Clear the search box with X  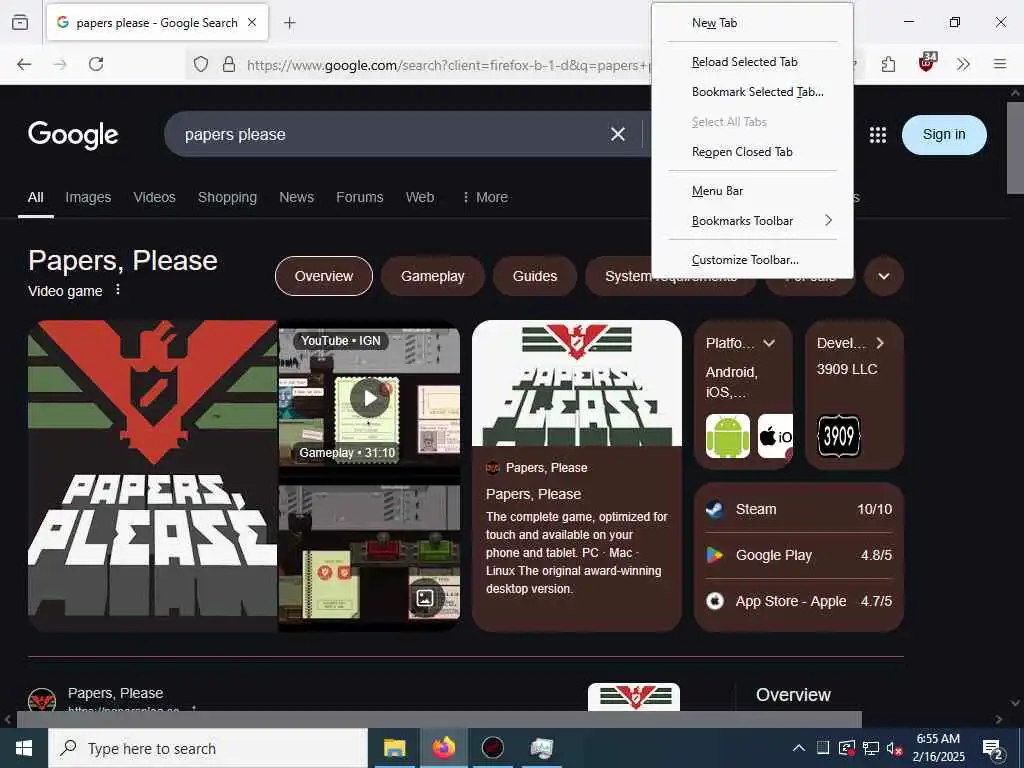618,135
